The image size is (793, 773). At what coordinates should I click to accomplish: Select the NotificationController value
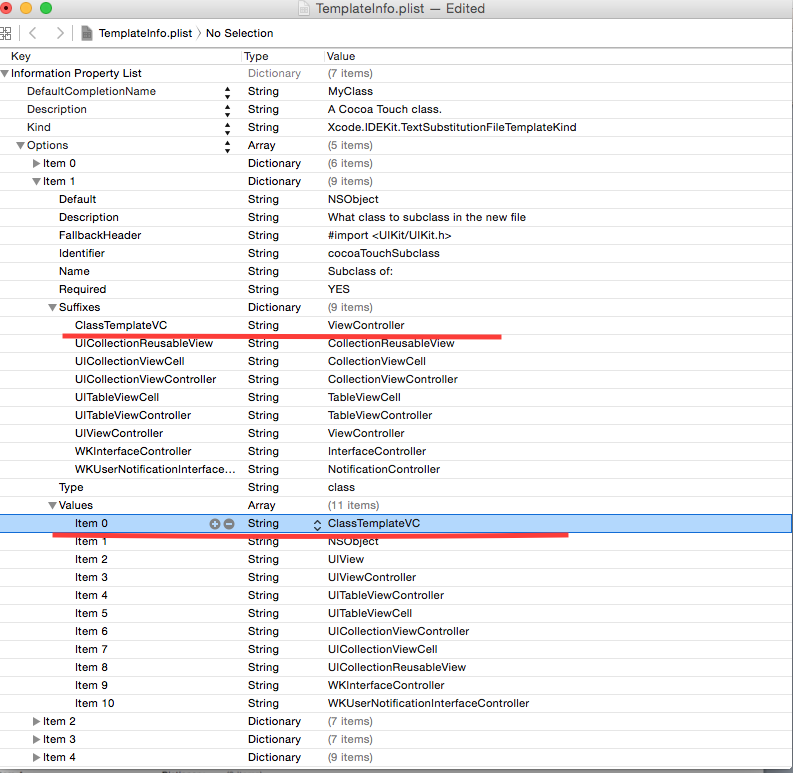(x=384, y=469)
